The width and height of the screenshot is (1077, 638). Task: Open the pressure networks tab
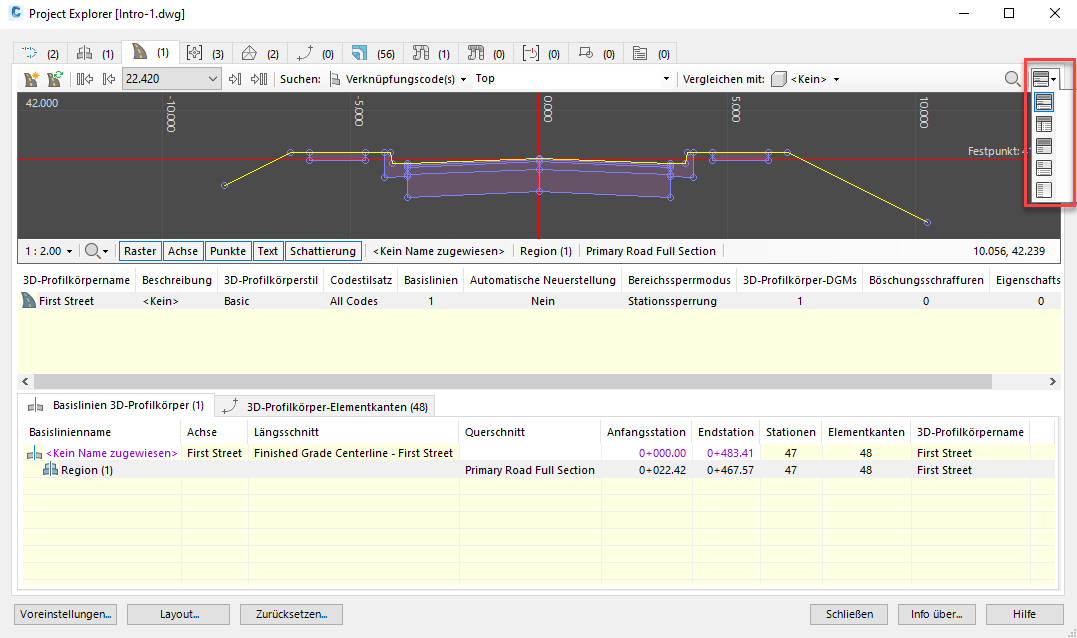486,53
